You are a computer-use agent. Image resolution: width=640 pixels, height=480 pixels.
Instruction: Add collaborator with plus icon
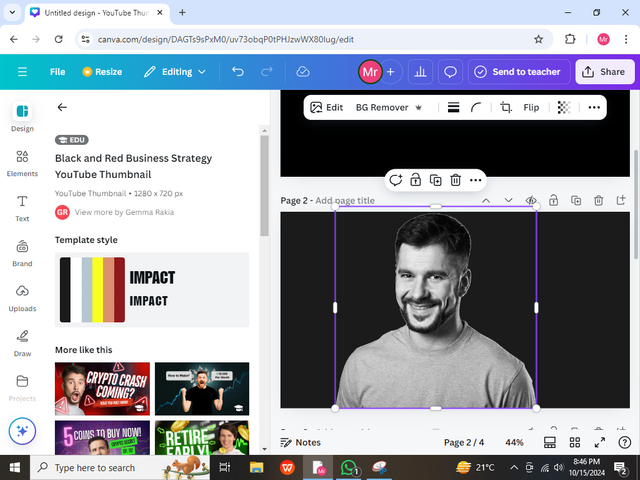point(391,72)
